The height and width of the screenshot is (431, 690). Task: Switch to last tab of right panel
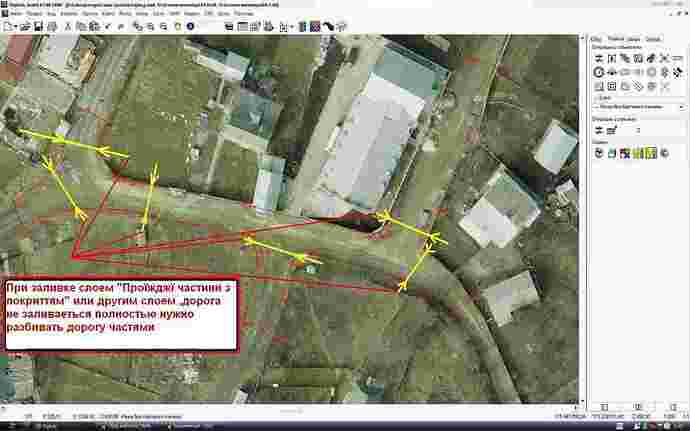click(653, 39)
